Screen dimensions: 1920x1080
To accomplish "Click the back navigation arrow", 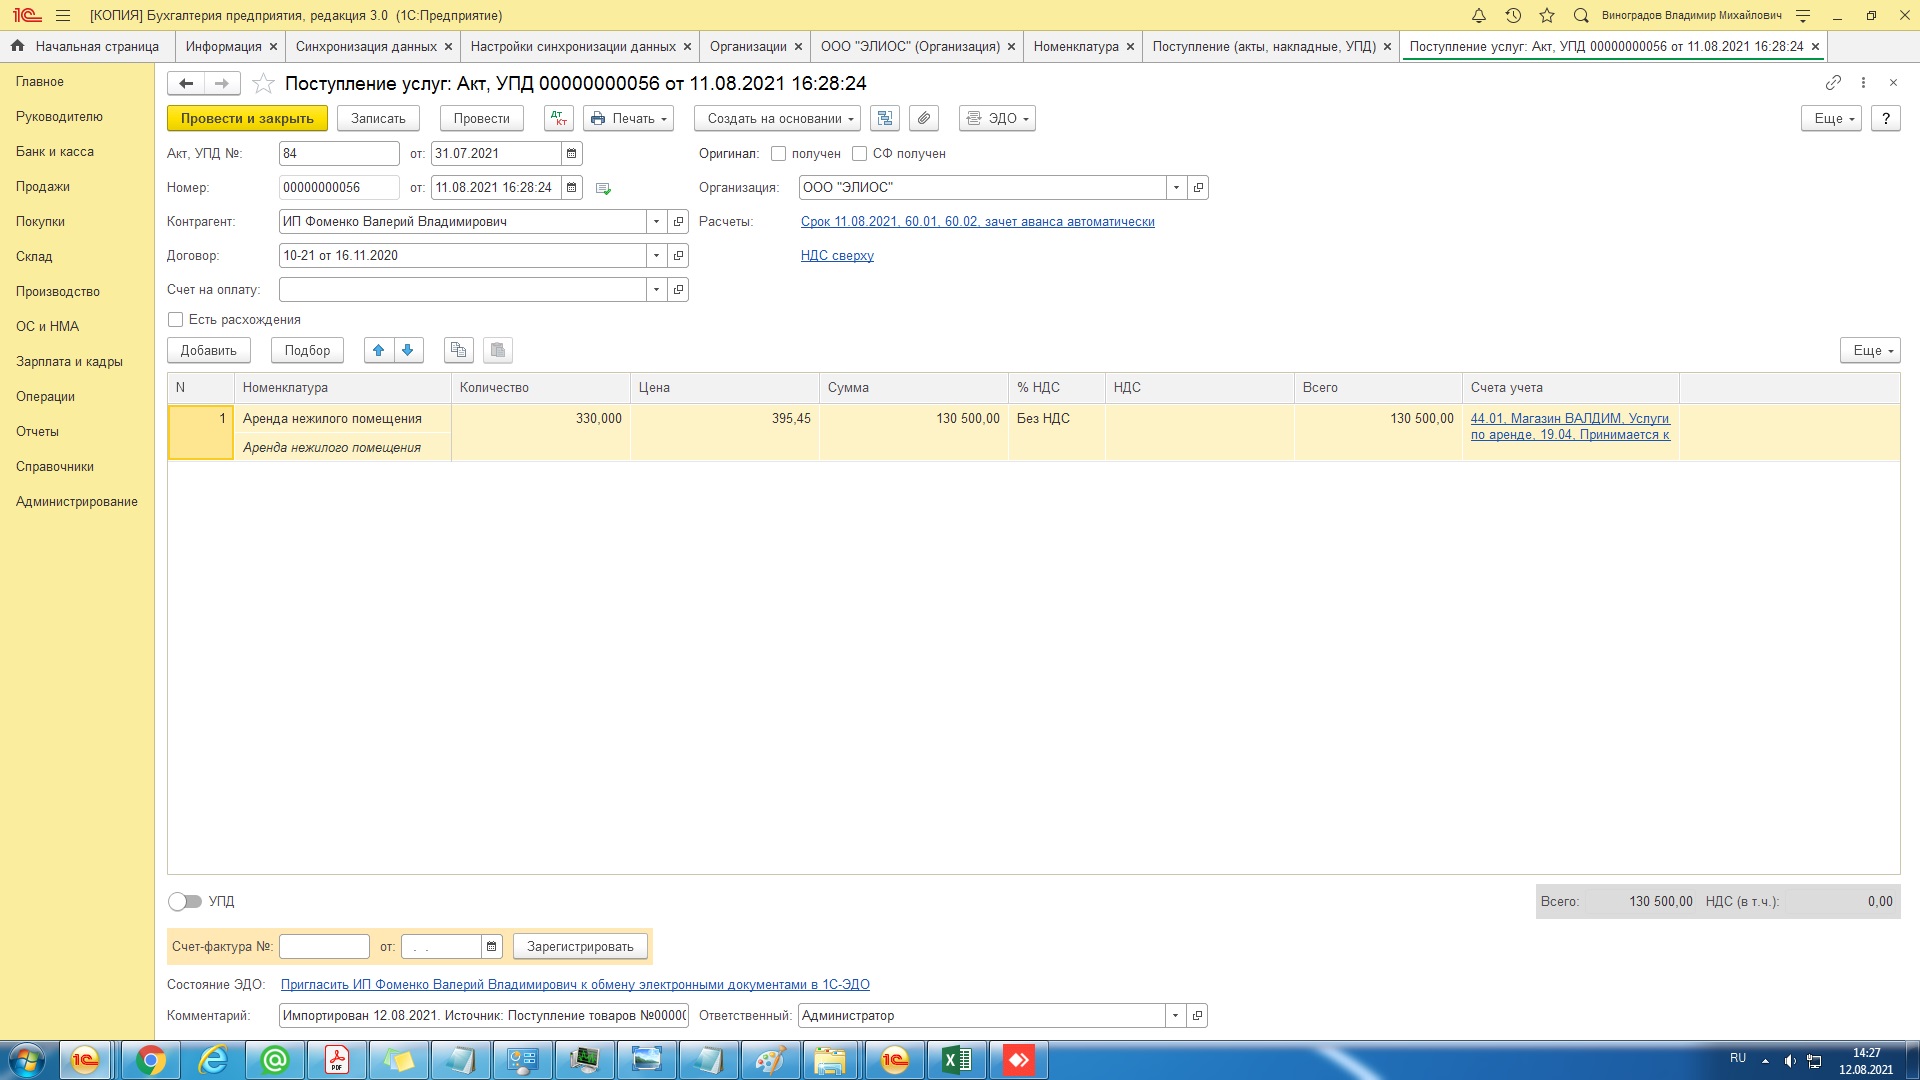I will [186, 84].
